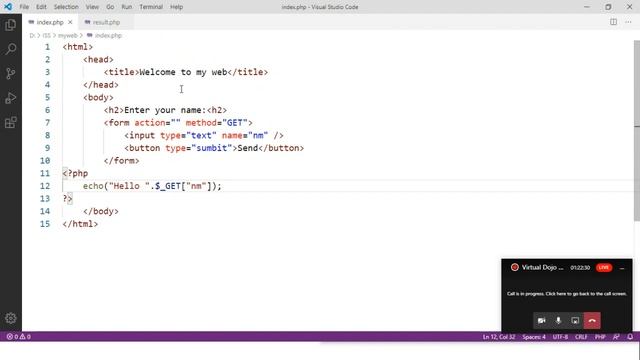Click the method="GET" attribute text
This screenshot has height=360, width=640.
216,123
